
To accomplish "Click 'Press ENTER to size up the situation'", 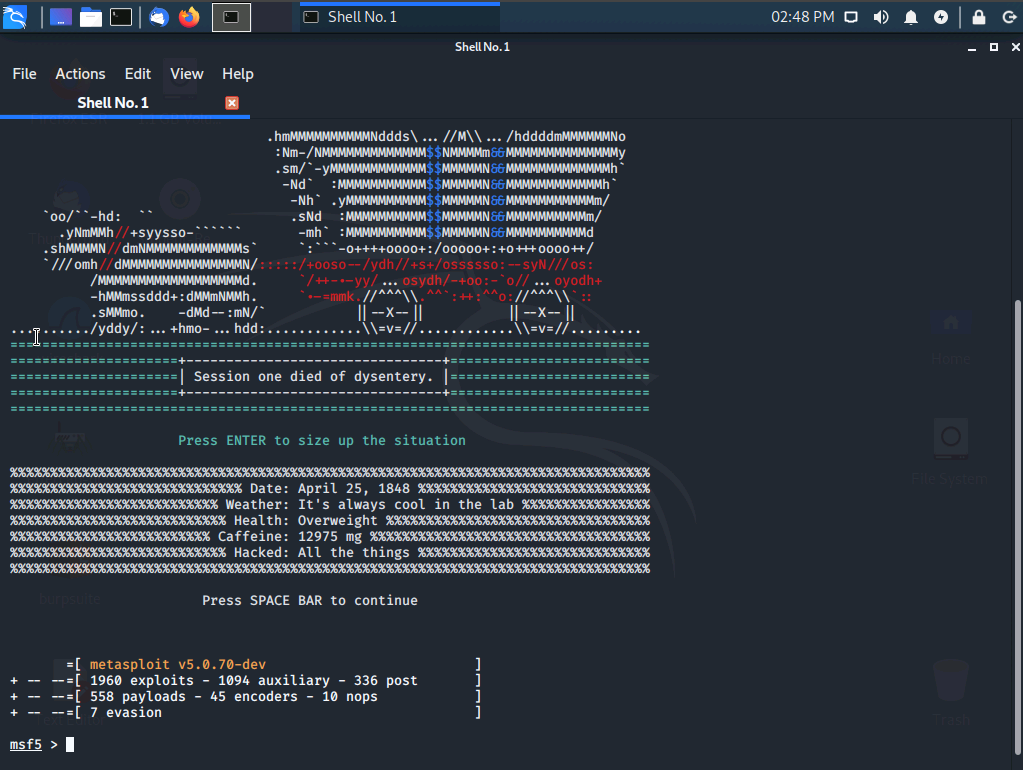I will tap(322, 440).
